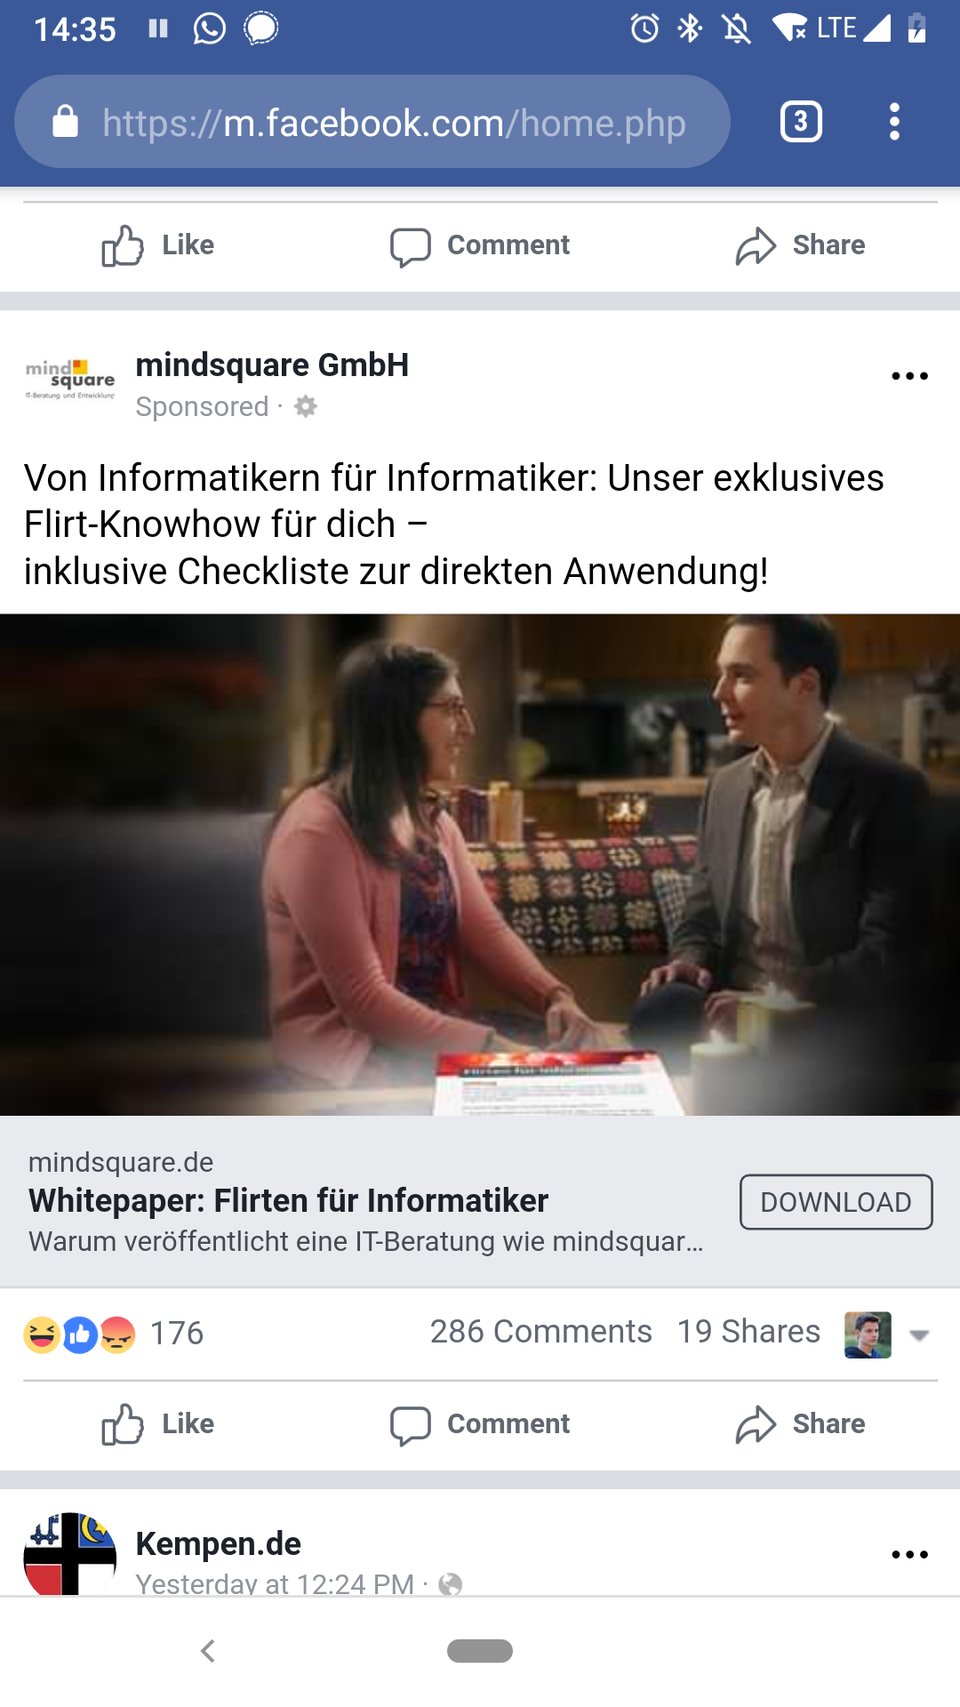Viewport: 960px width, 1707px height.
Task: Open Kempen.de post options ellipsis menu
Action: 909,1554
